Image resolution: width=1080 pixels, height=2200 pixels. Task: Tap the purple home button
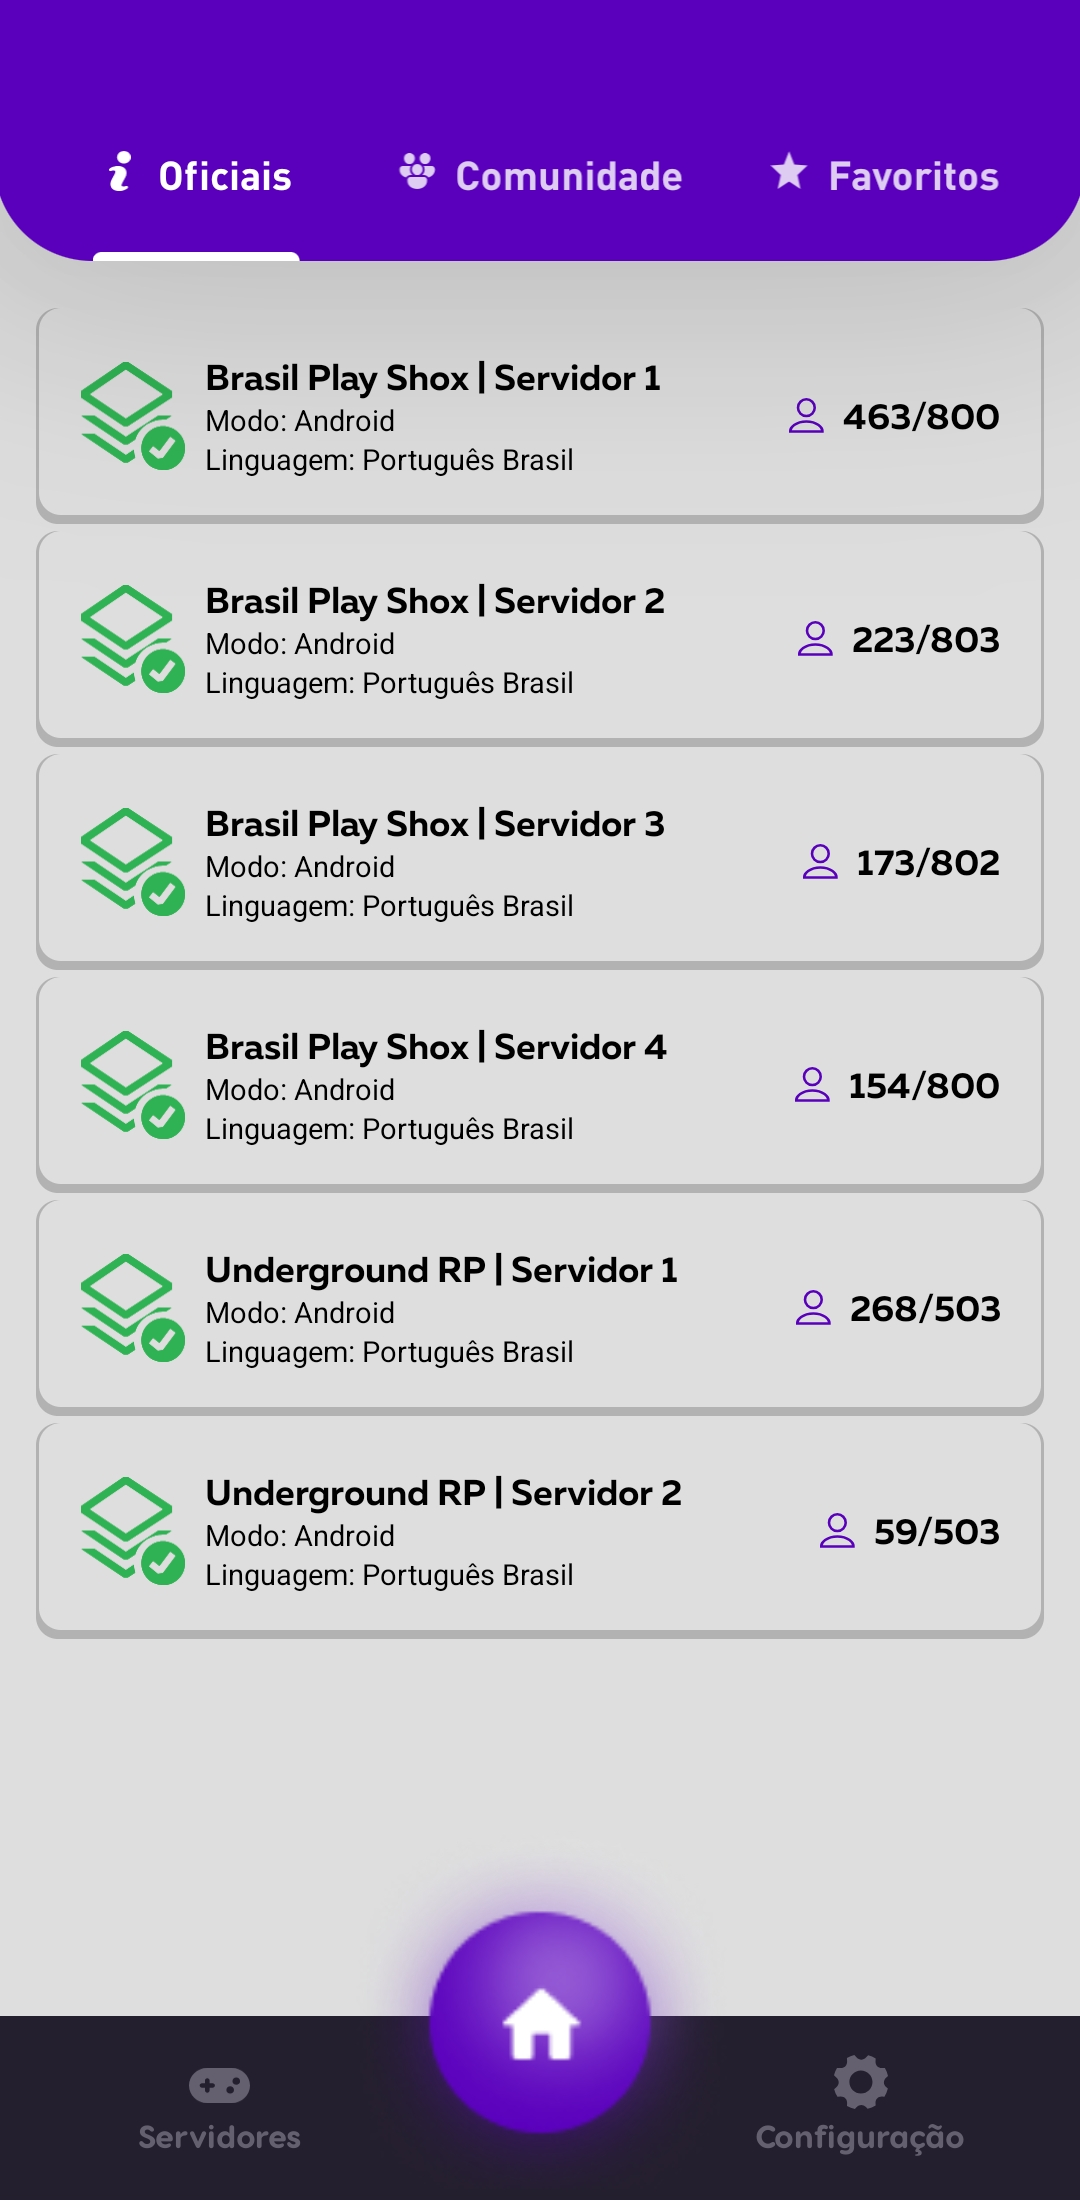coord(540,2022)
